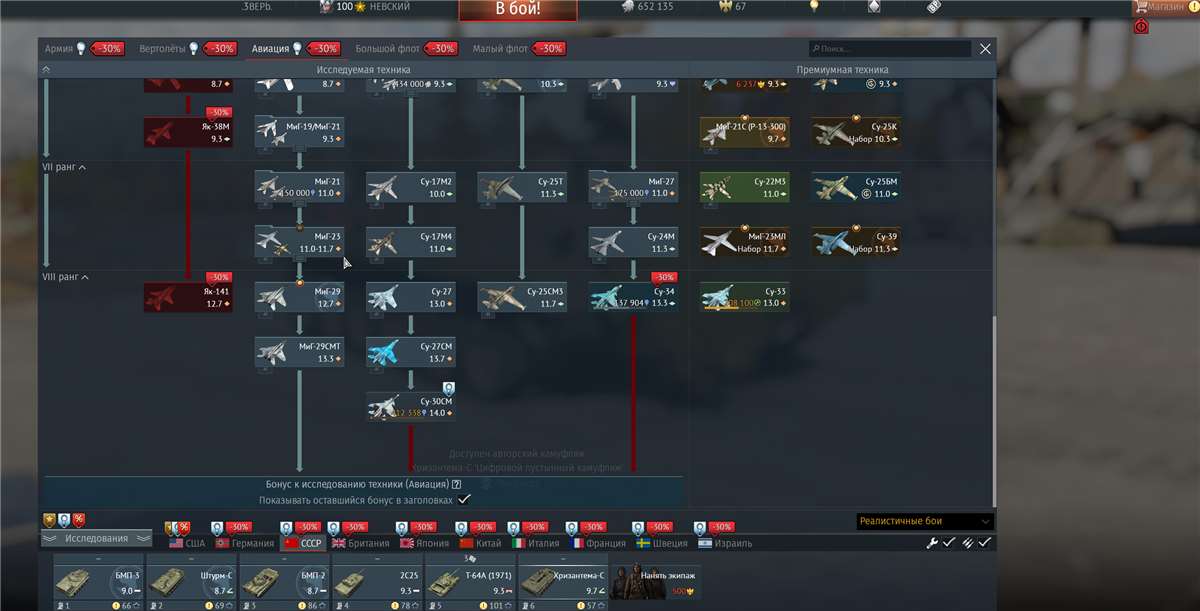1200x611 pixels.
Task: Select the premium Су-25БМ aircraft card
Action: [x=855, y=187]
